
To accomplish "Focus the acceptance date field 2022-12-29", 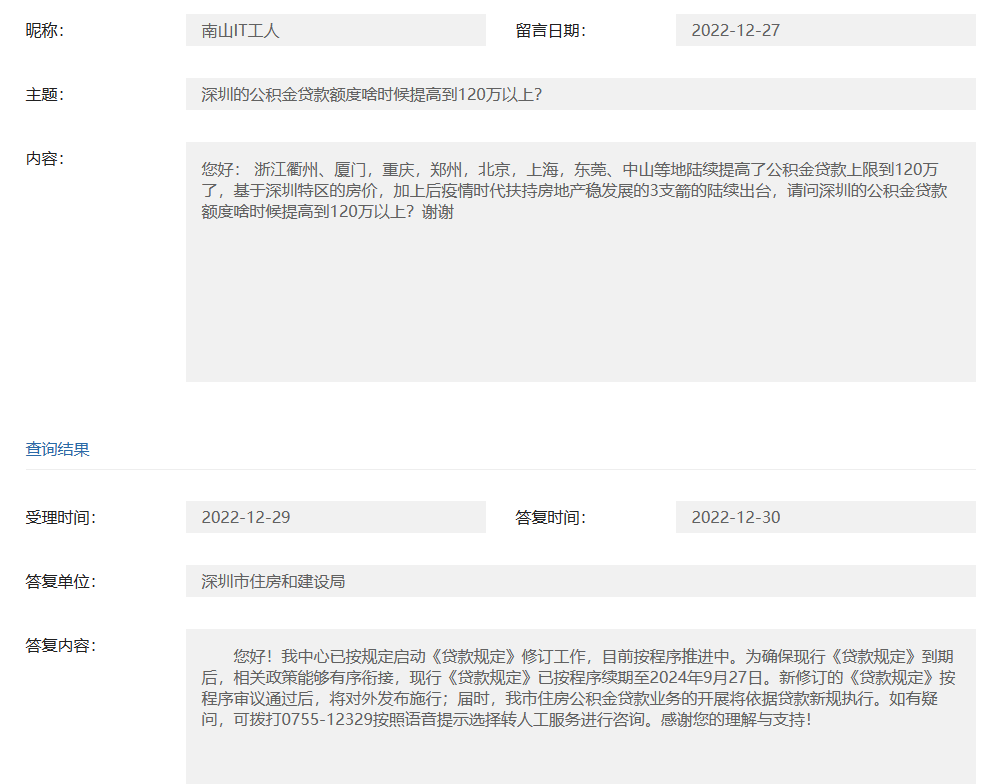I will pos(335,517).
